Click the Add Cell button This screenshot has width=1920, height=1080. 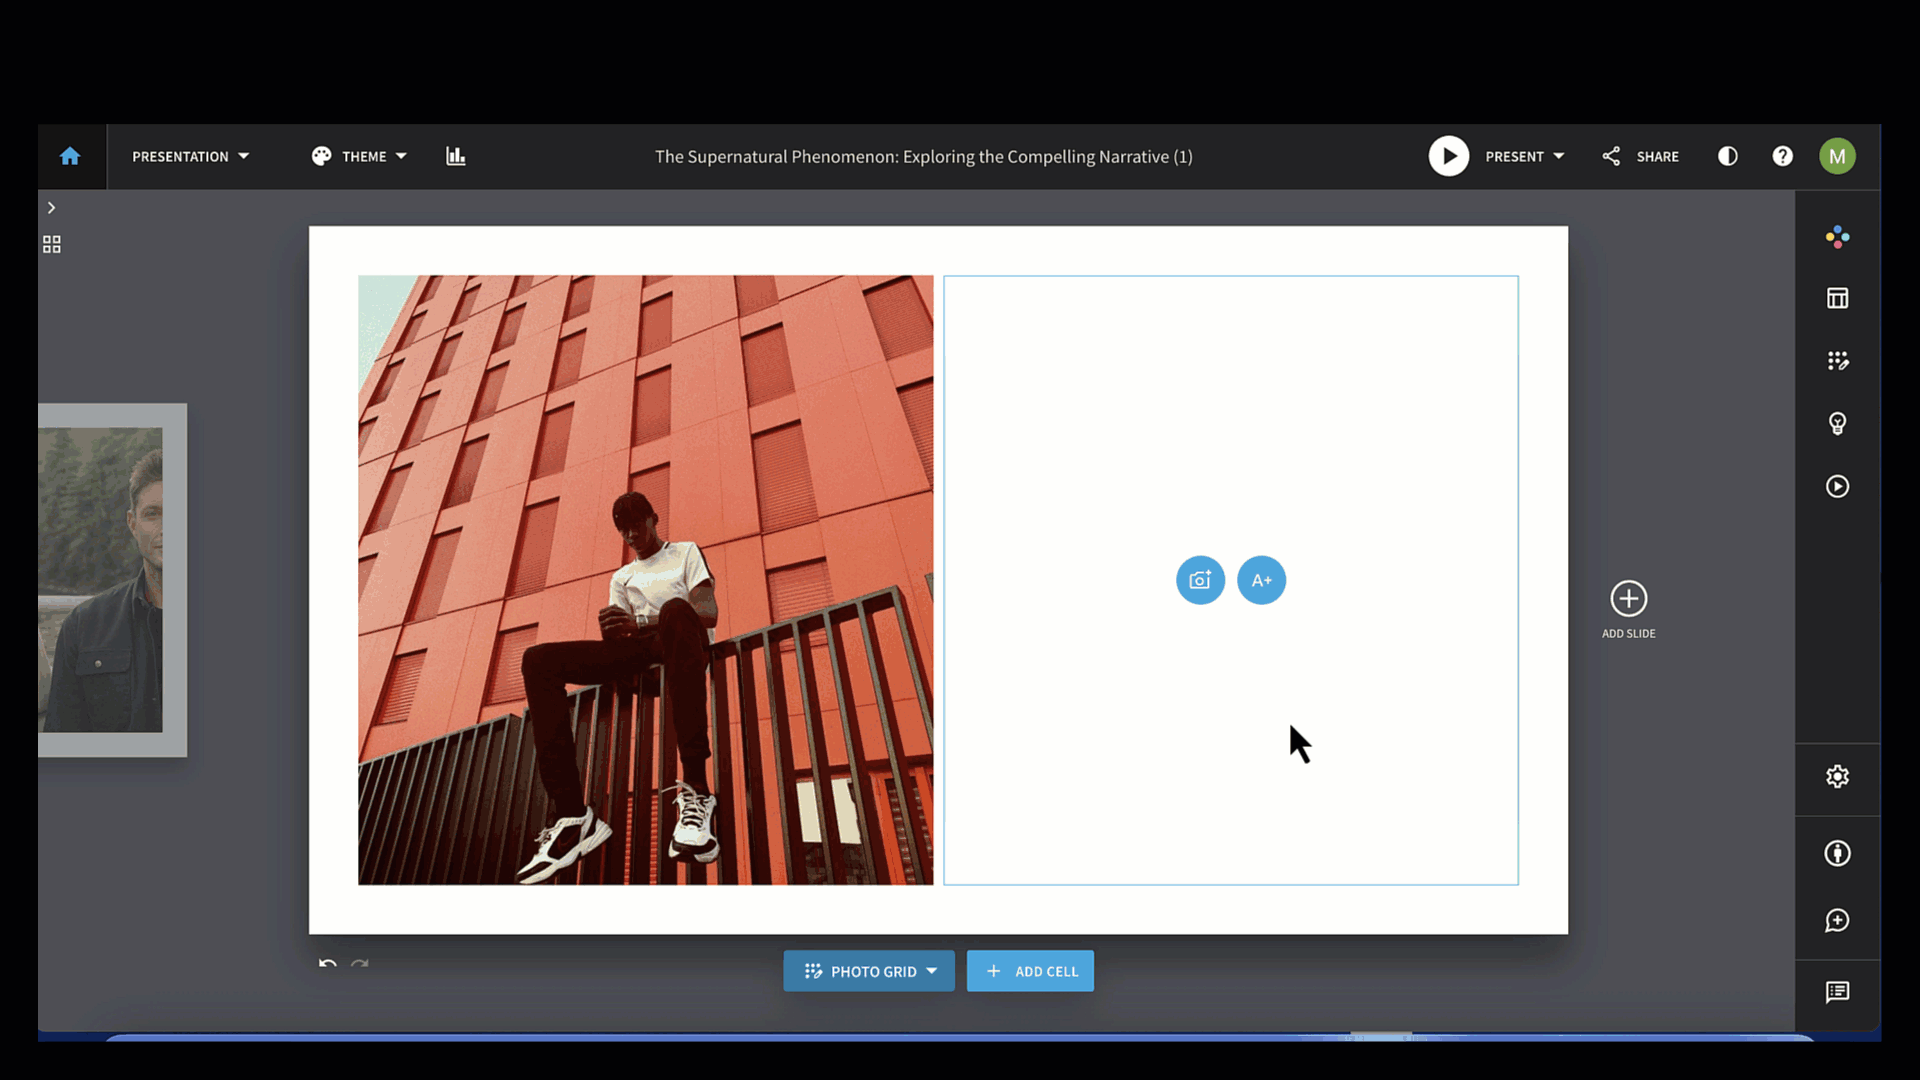[x=1030, y=971]
